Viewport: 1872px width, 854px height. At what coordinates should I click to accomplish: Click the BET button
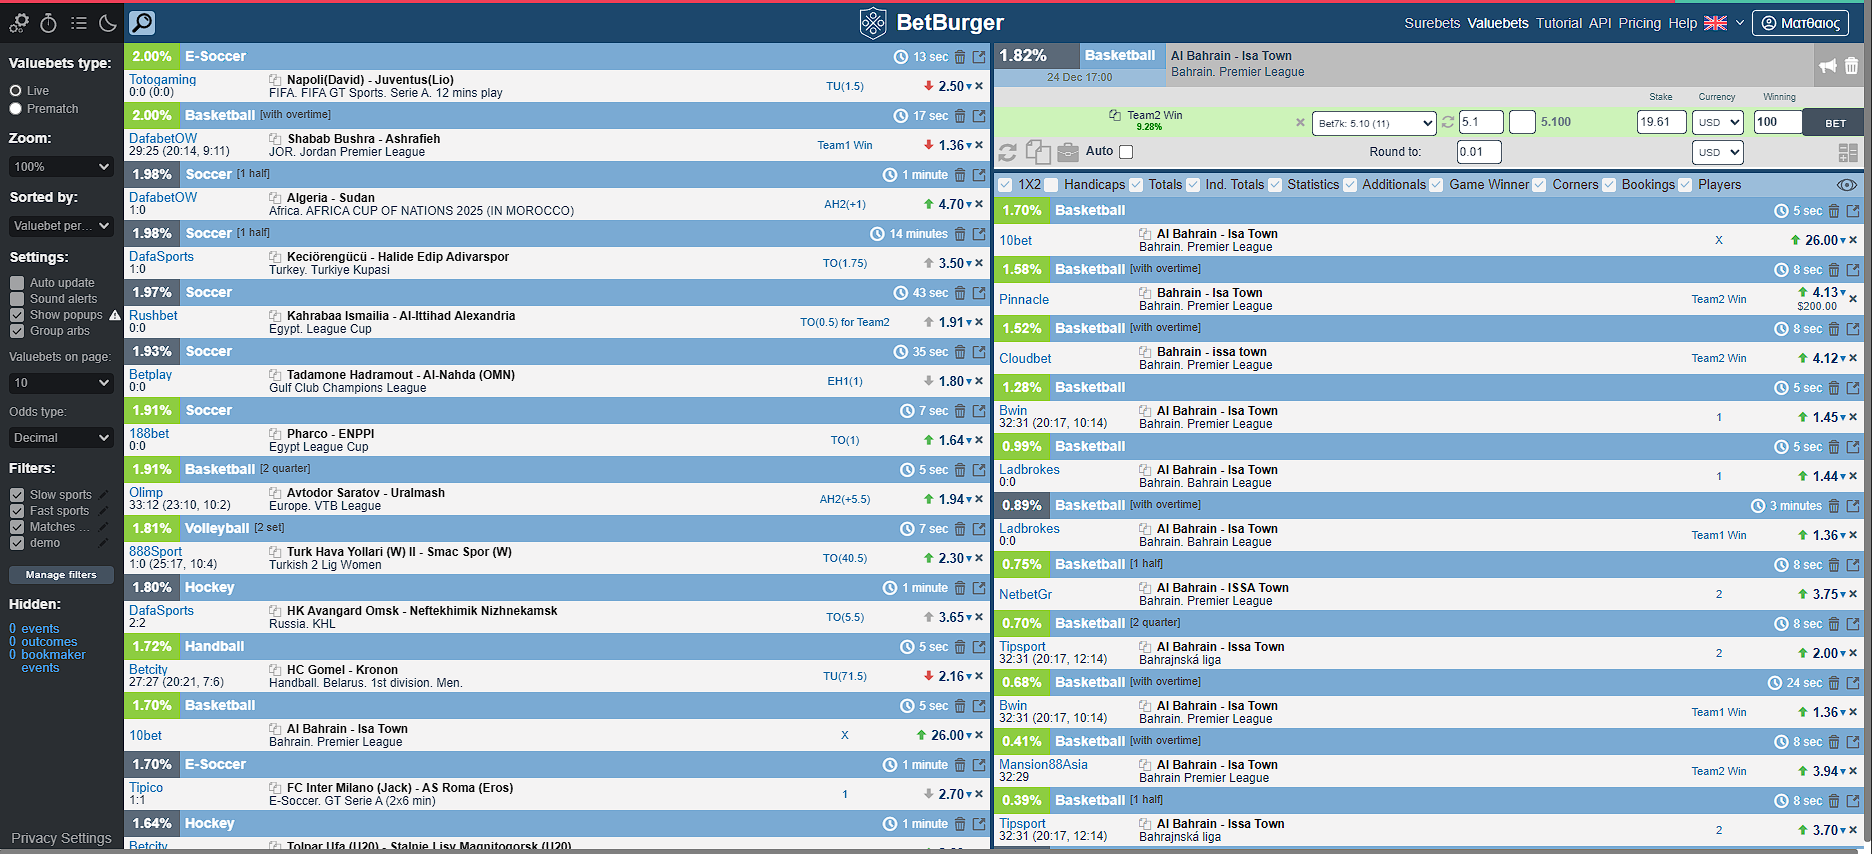point(1835,123)
